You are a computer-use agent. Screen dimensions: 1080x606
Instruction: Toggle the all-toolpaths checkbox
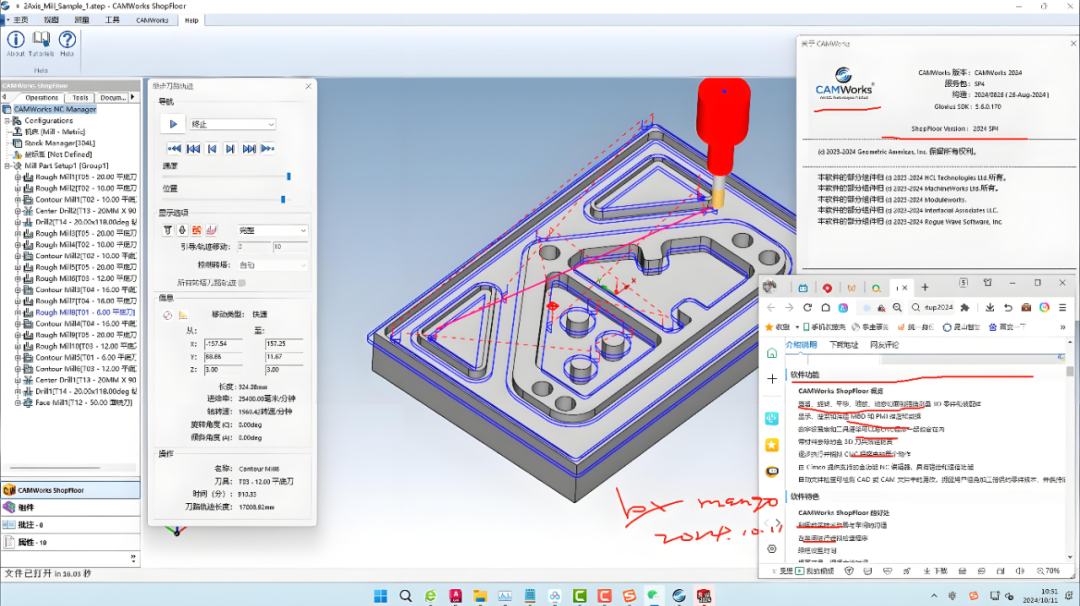(242, 282)
